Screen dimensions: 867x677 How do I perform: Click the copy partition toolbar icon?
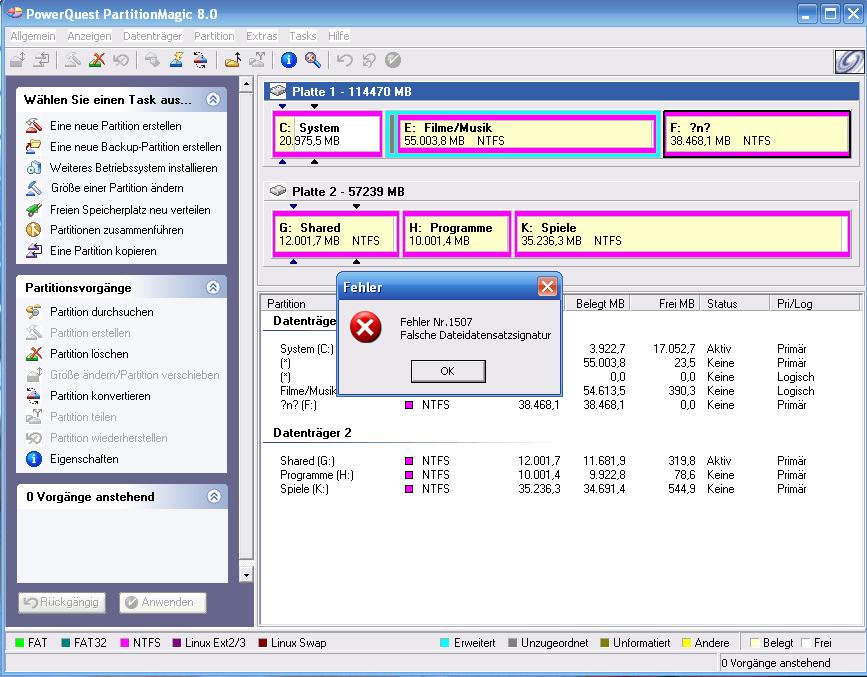click(41, 60)
